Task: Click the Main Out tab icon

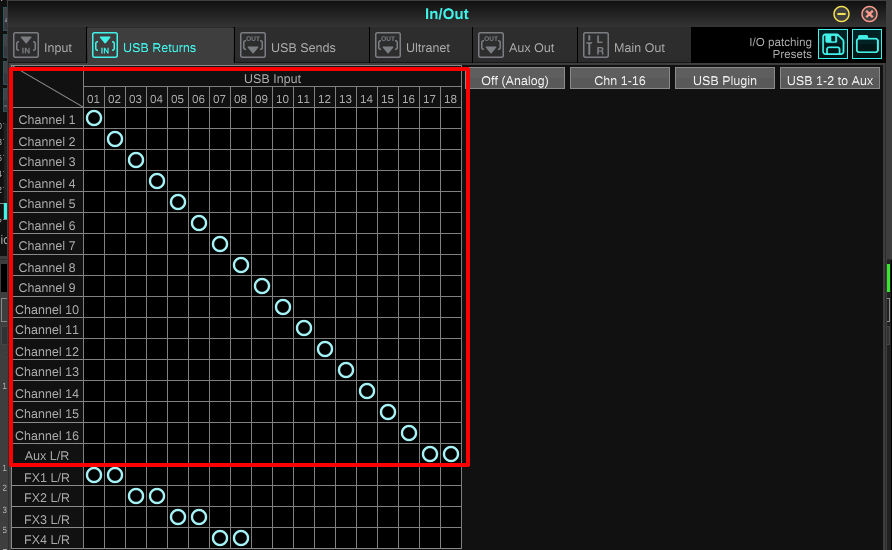Action: click(596, 47)
